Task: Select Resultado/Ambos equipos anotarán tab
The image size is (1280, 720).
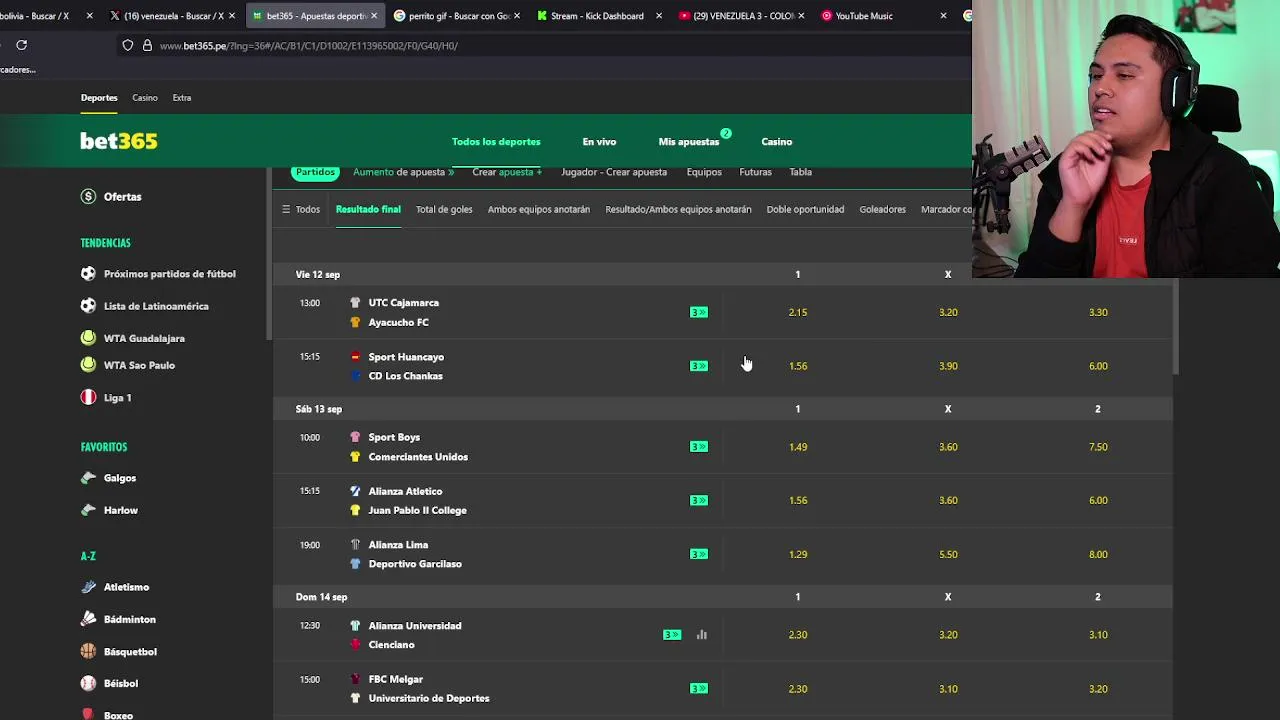Action: [x=678, y=209]
